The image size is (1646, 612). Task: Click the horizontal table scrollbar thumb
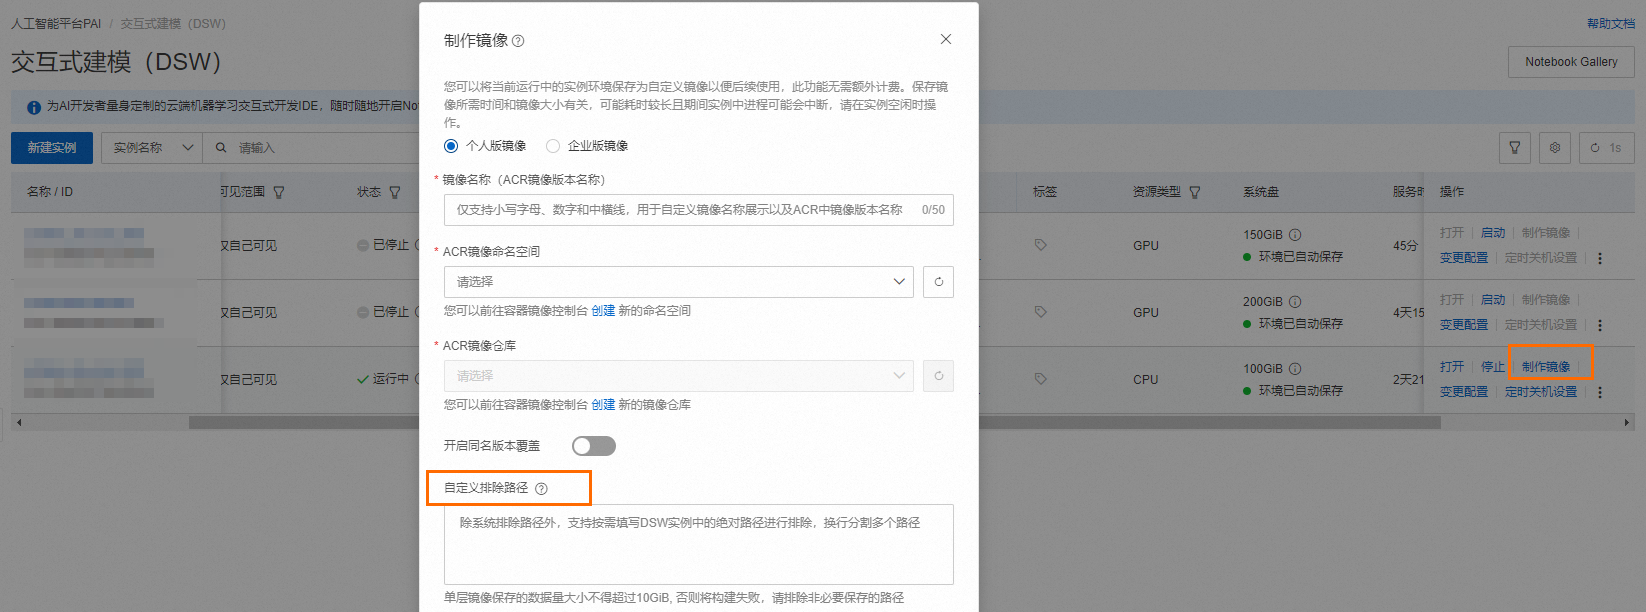click(815, 423)
